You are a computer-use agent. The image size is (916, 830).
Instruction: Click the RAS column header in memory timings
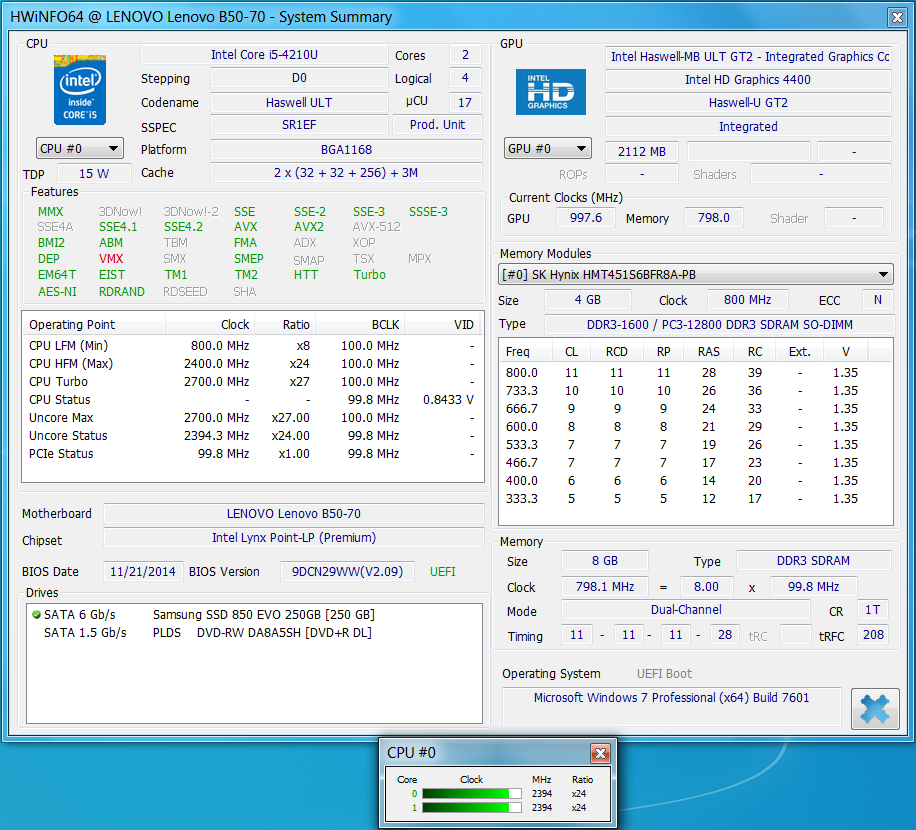[x=709, y=352]
